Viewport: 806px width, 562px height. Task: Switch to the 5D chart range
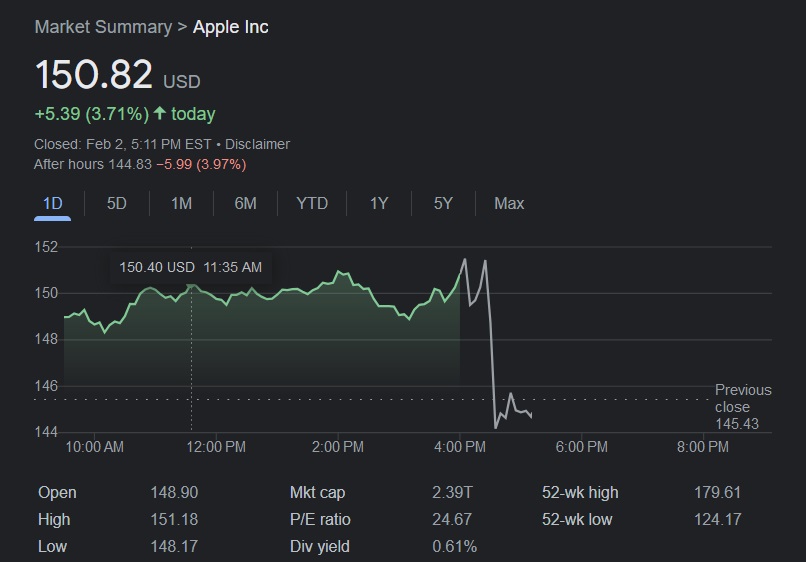coord(117,204)
